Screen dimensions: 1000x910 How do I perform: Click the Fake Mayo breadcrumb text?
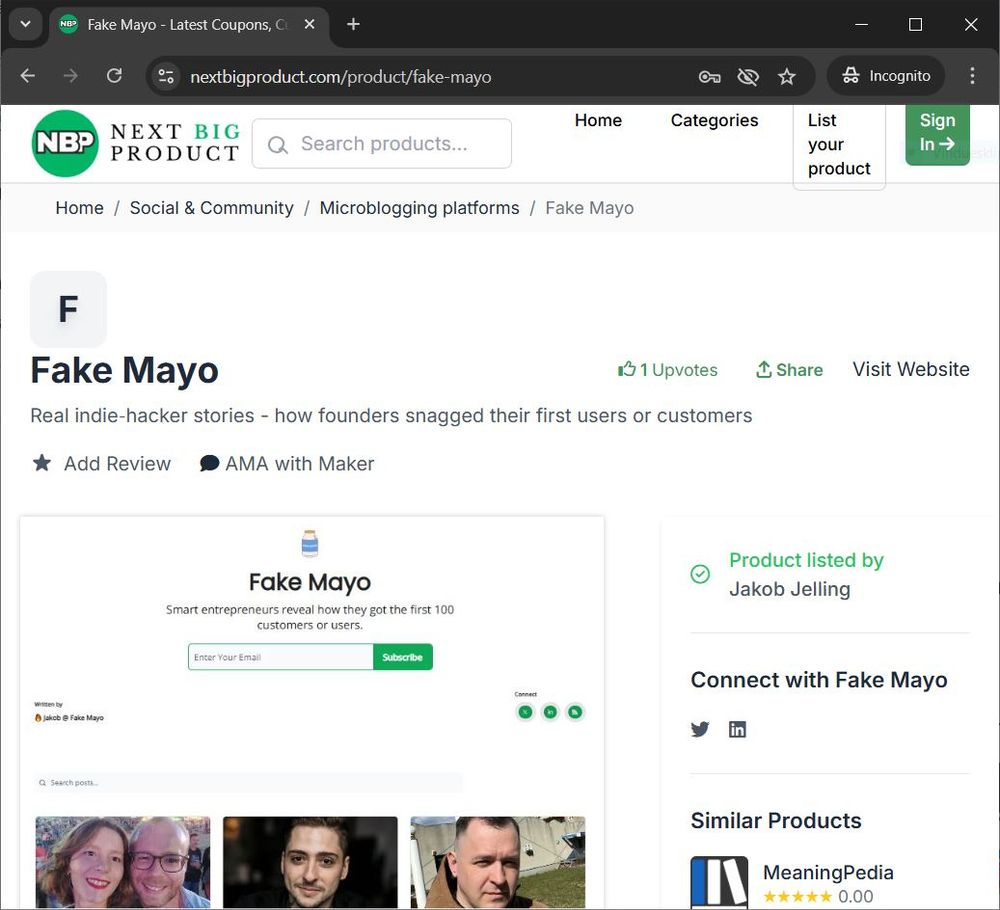589,208
